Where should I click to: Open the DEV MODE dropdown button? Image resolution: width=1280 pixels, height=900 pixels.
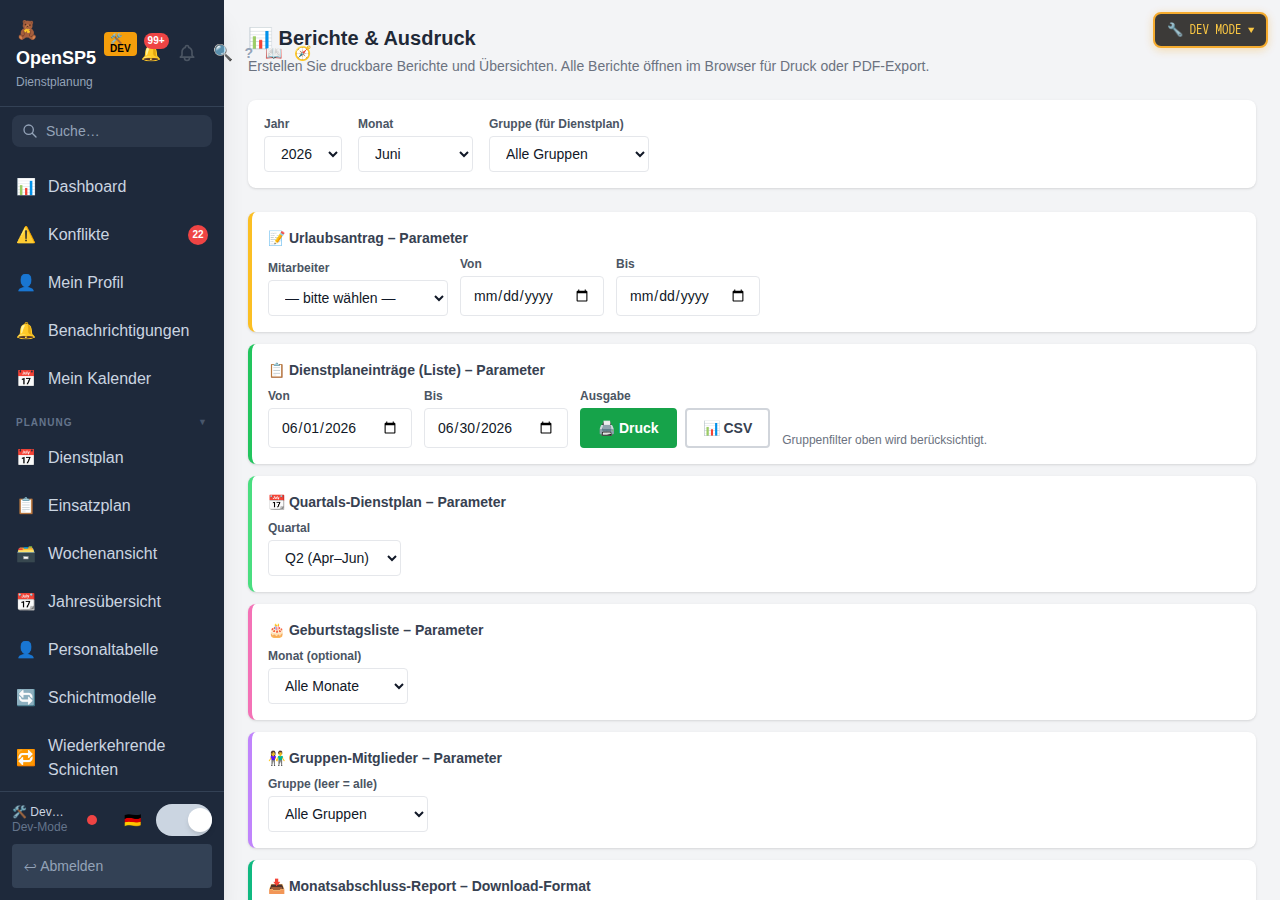[x=1211, y=30]
